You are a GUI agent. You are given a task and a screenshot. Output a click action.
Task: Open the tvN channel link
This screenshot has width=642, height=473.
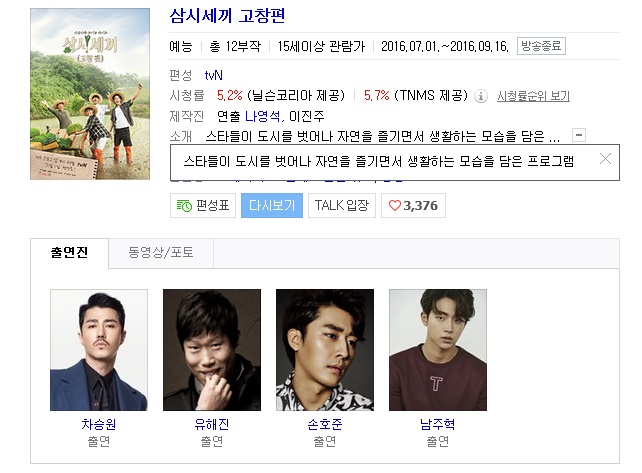[213, 75]
